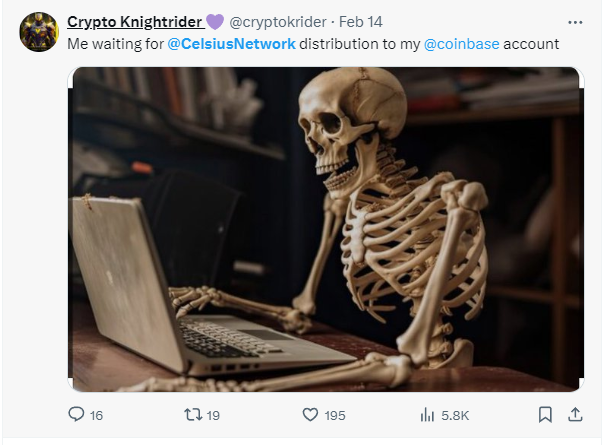
Task: Open the @cryptokrider handle link
Action: pos(278,22)
